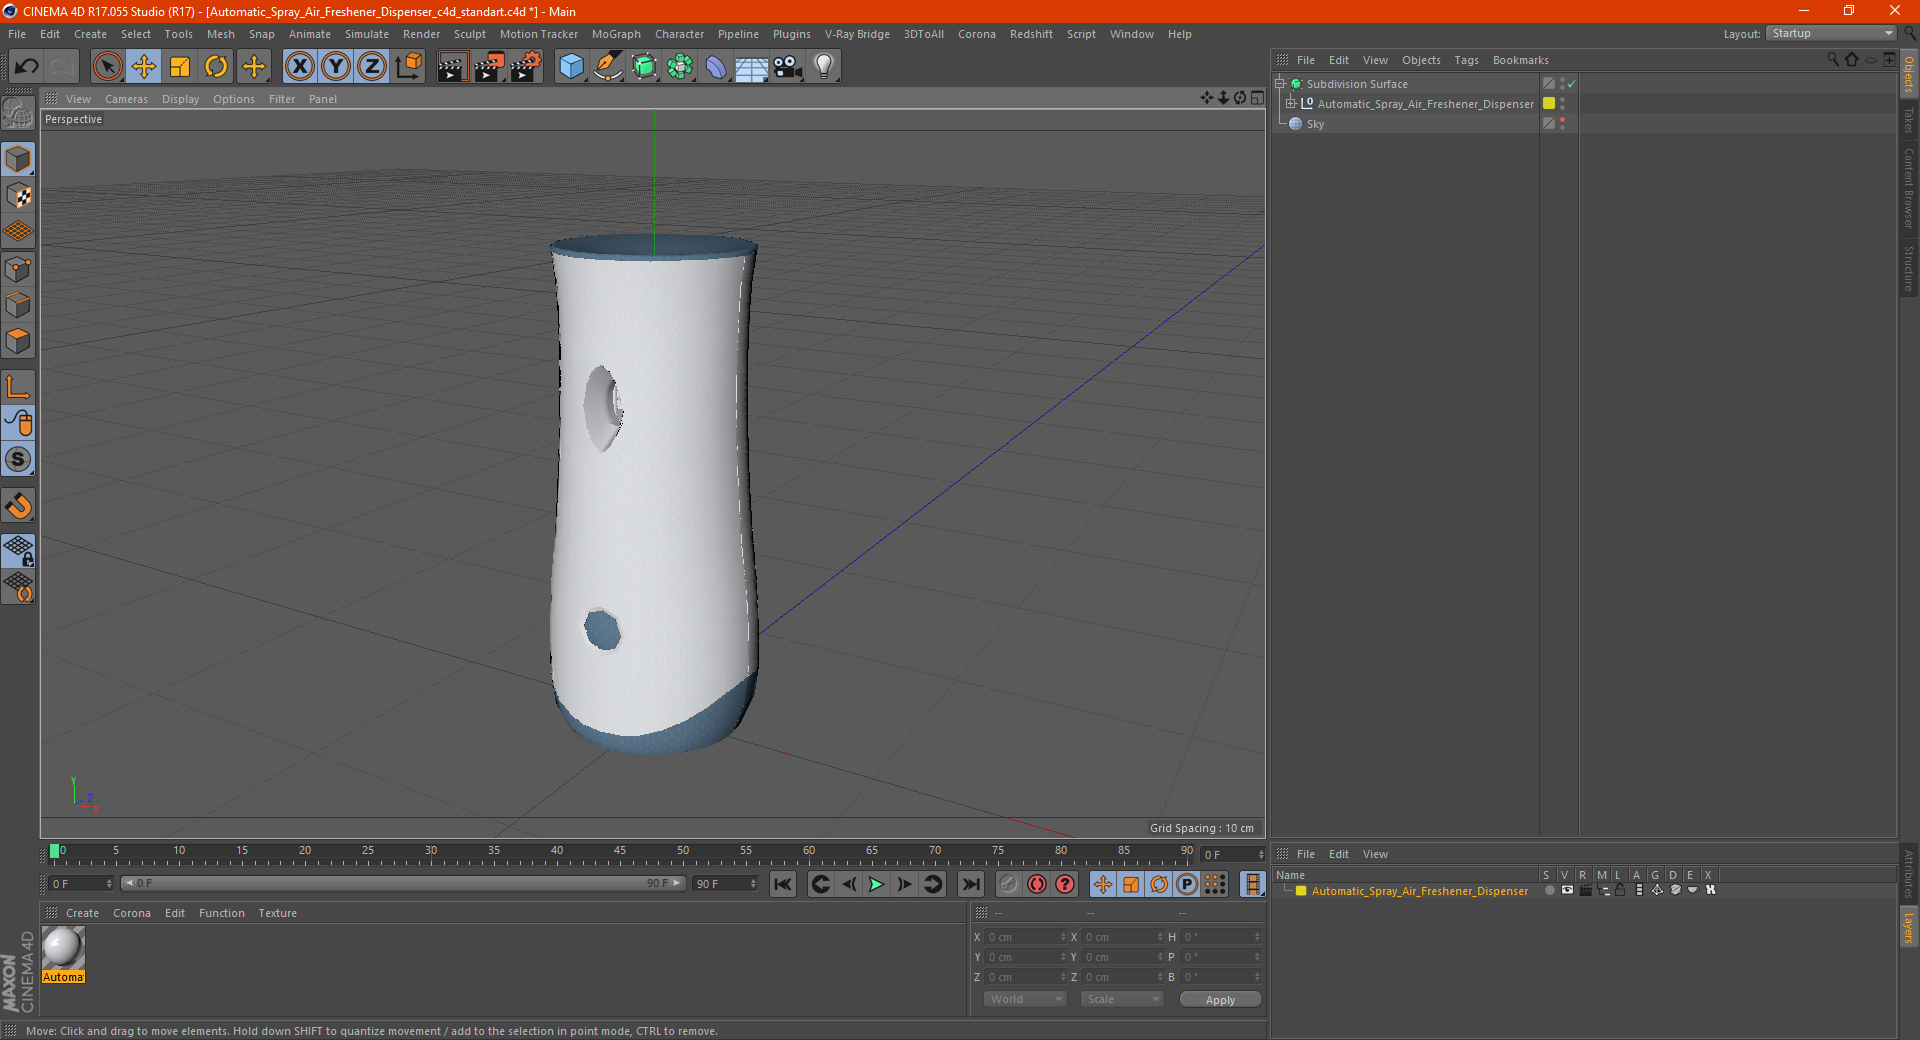This screenshot has height=1040, width=1920.
Task: Select the Live Selection tool
Action: (107, 67)
